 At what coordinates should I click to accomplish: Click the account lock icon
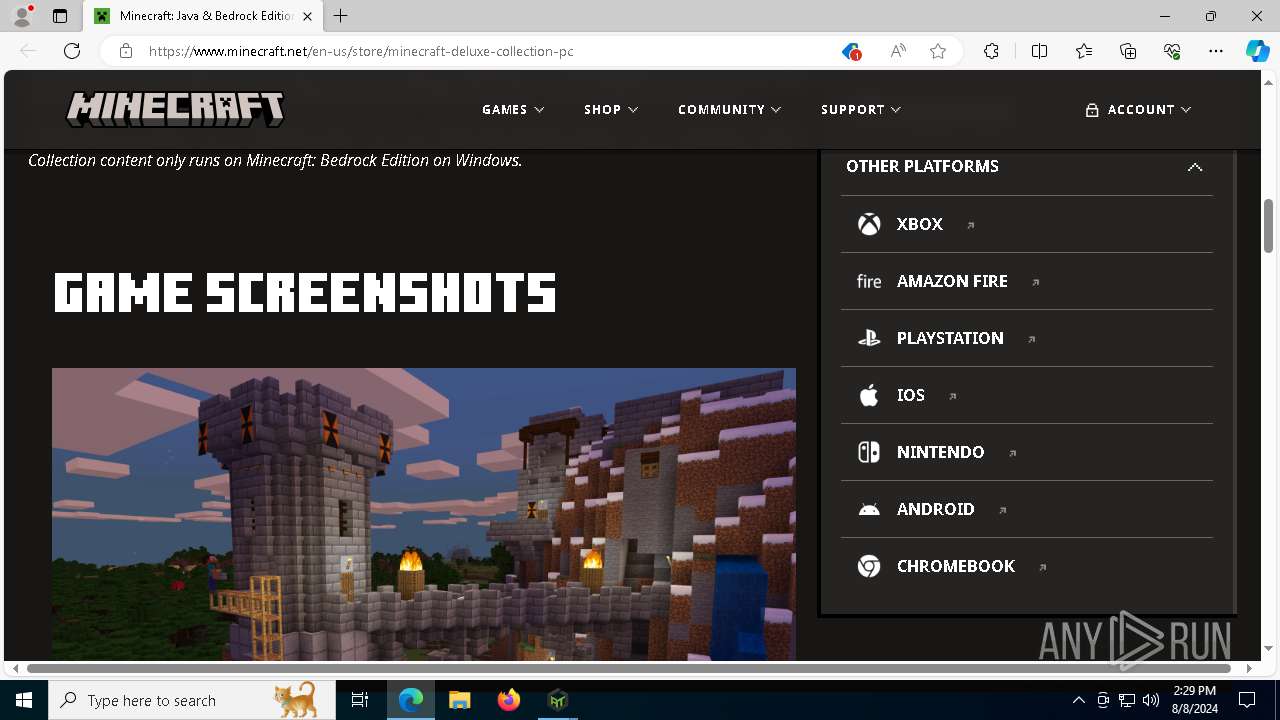[1092, 110]
